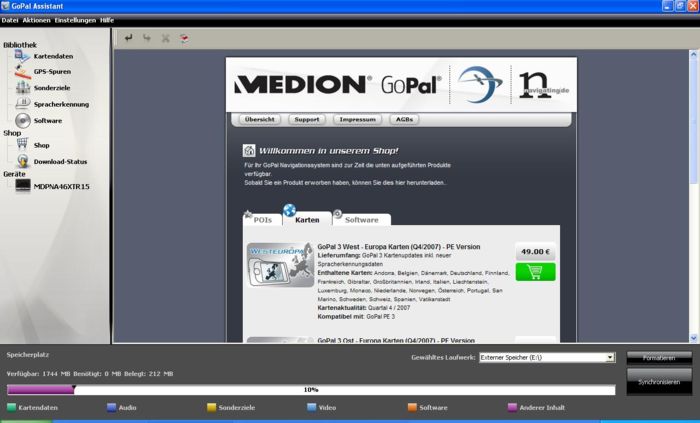The width and height of the screenshot is (700, 423).
Task: Click the forward arrow toolbar icon
Action: [147, 38]
